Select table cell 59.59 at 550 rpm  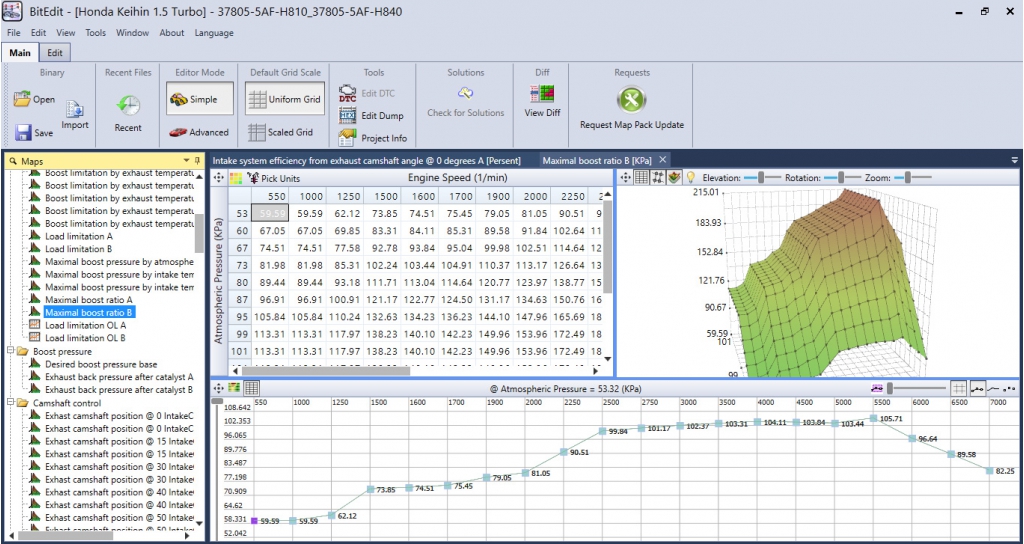point(270,213)
